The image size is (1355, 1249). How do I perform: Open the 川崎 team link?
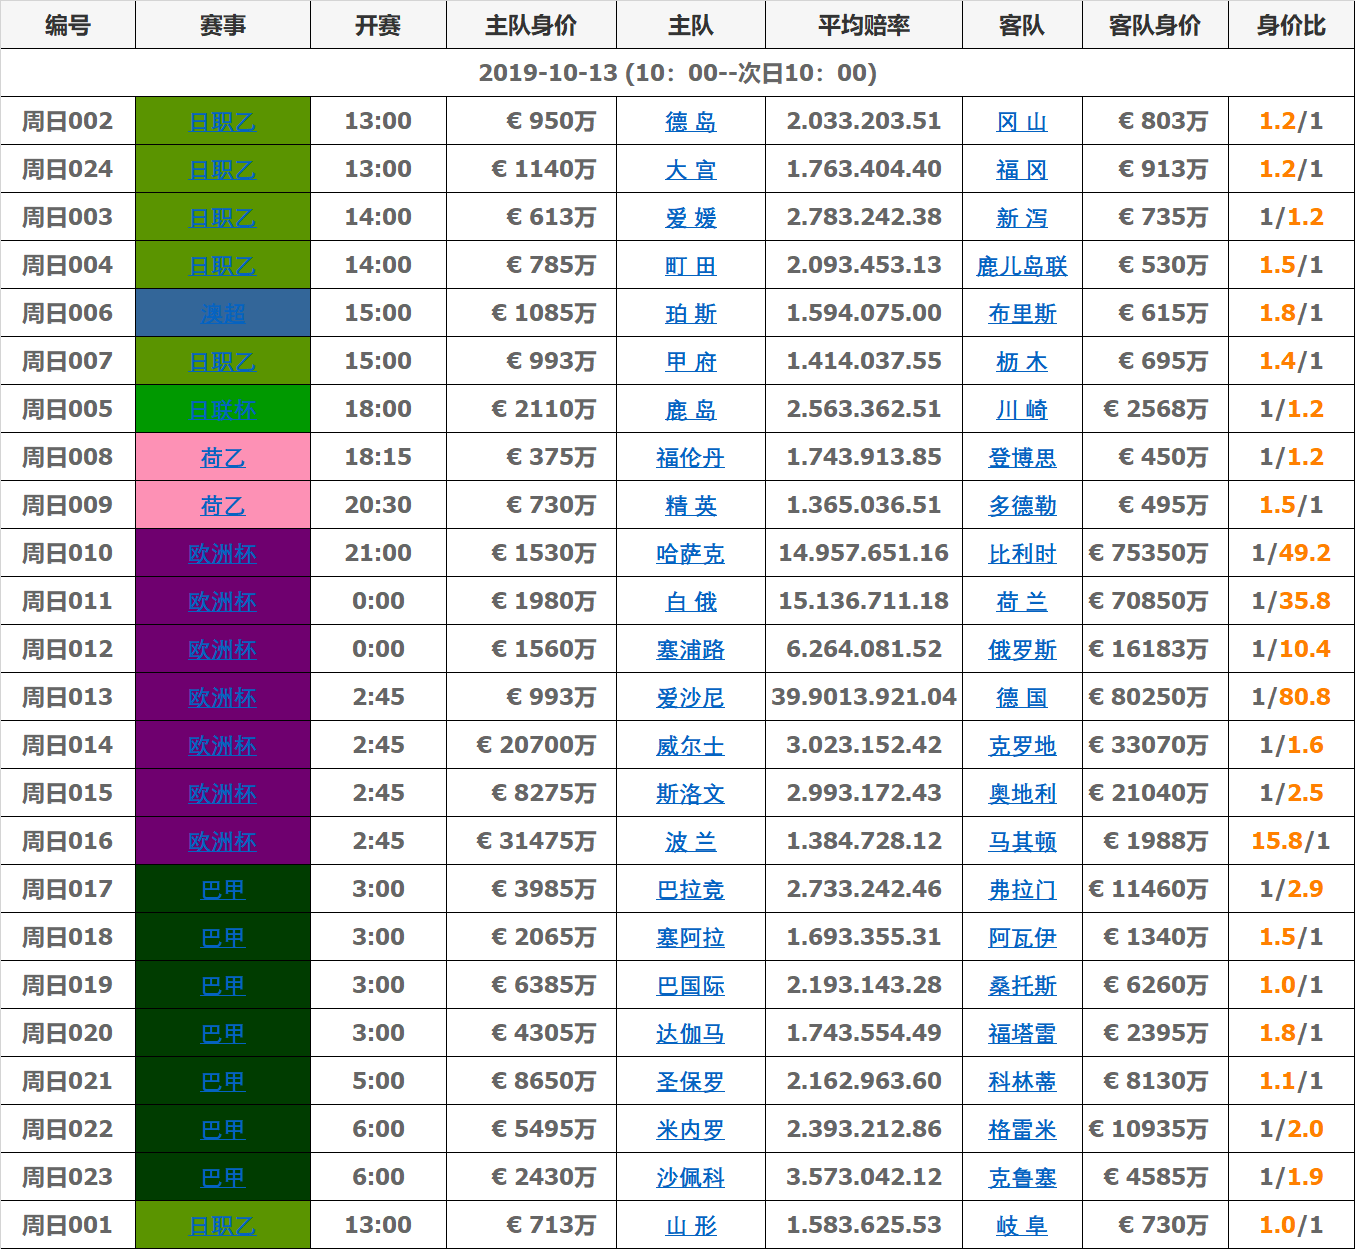click(x=1022, y=410)
